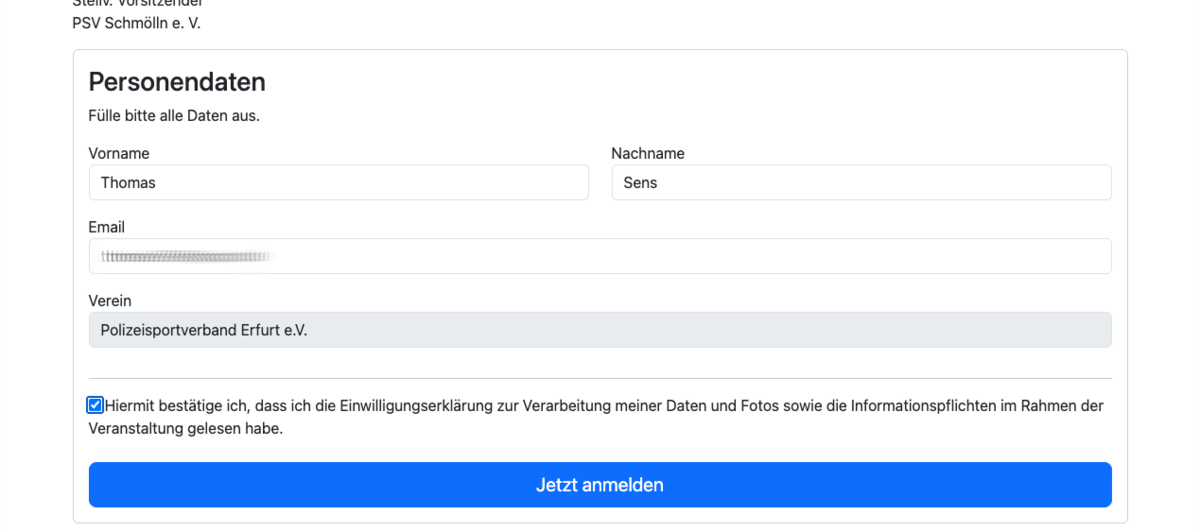Viewport: 1200px width, 532px height.
Task: Click the blurred email address text
Action: [x=187, y=257]
